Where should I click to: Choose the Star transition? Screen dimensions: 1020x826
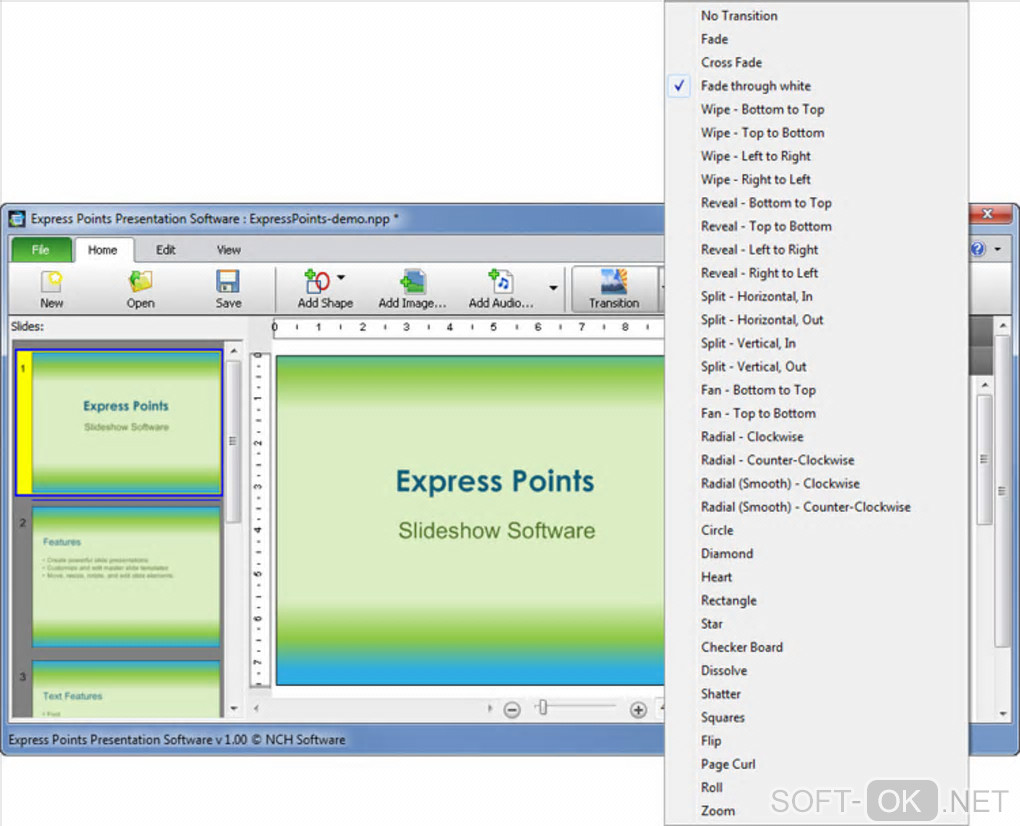pos(816,624)
